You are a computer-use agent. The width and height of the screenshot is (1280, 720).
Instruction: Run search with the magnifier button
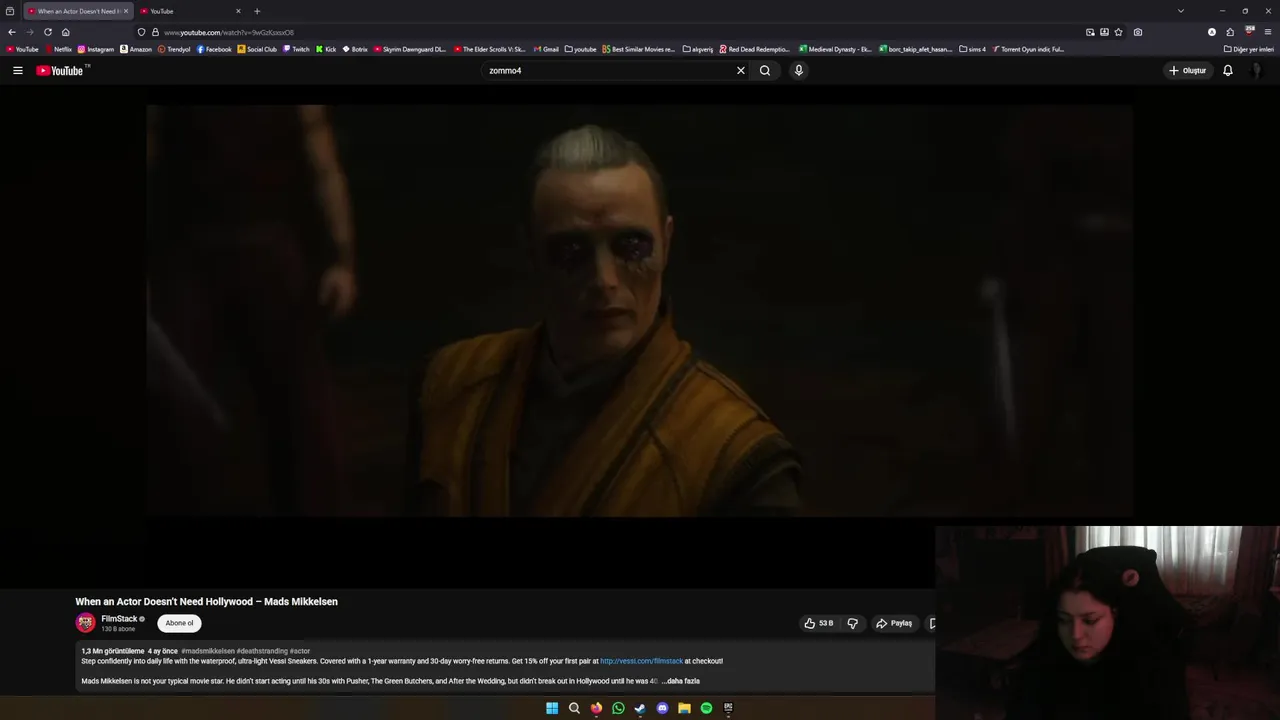tap(765, 71)
